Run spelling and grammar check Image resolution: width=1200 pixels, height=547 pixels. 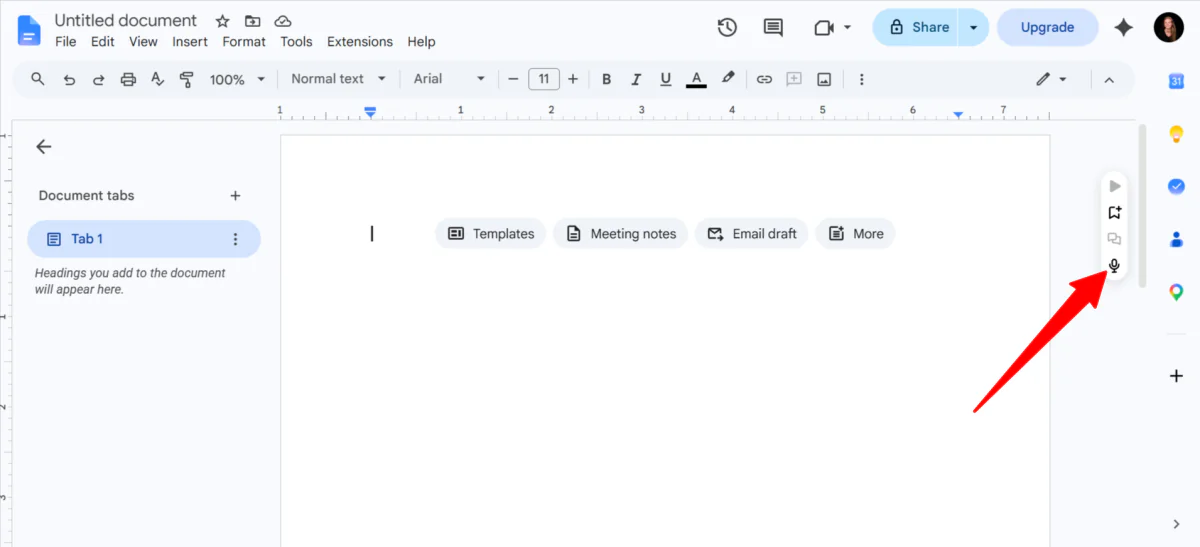157,79
